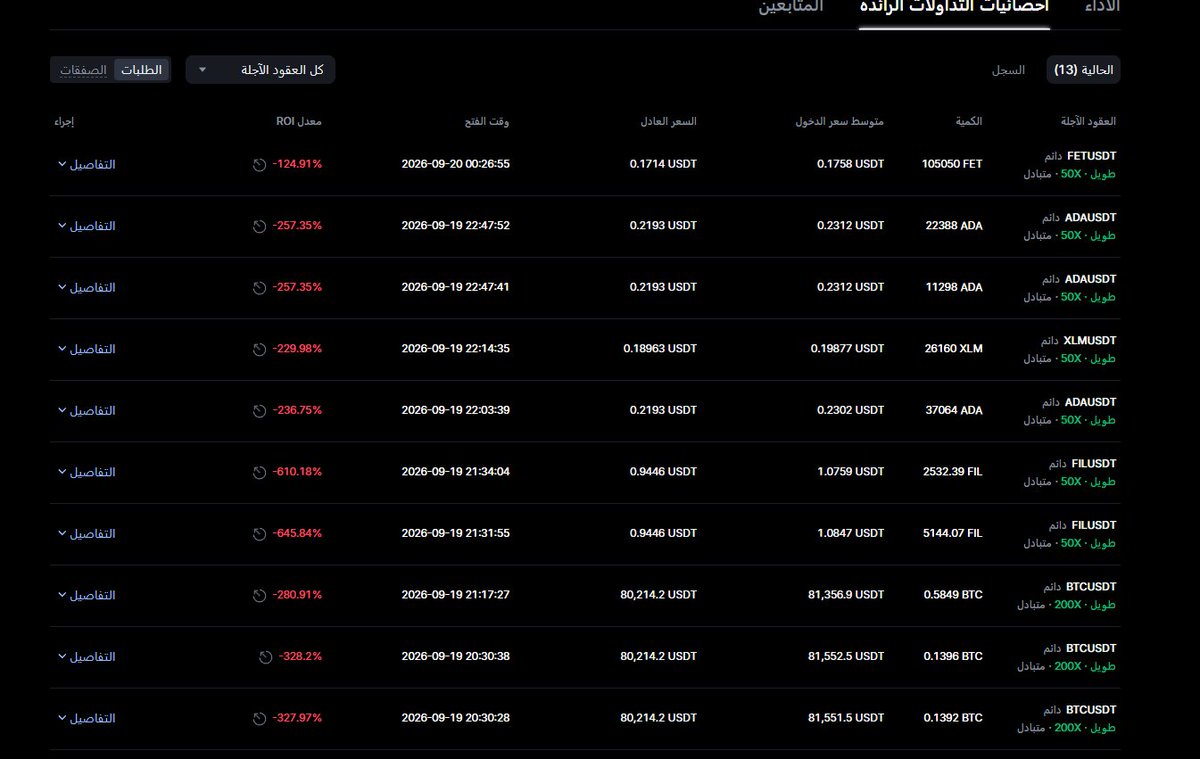Click the circular icon in the 11298 ADA row
This screenshot has width=1200, height=759.
point(260,288)
